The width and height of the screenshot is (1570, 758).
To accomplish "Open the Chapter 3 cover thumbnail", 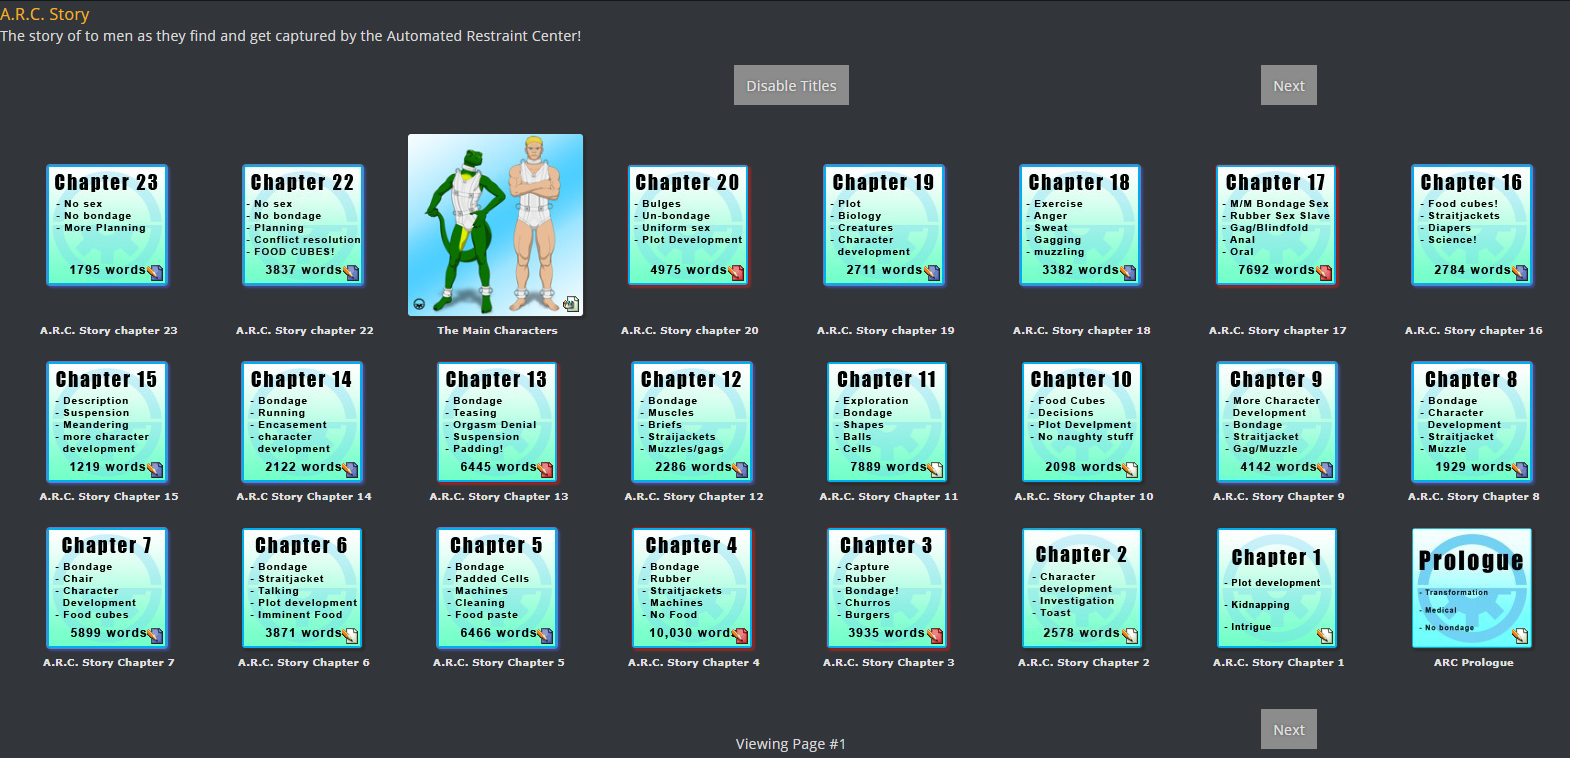I will coord(887,588).
